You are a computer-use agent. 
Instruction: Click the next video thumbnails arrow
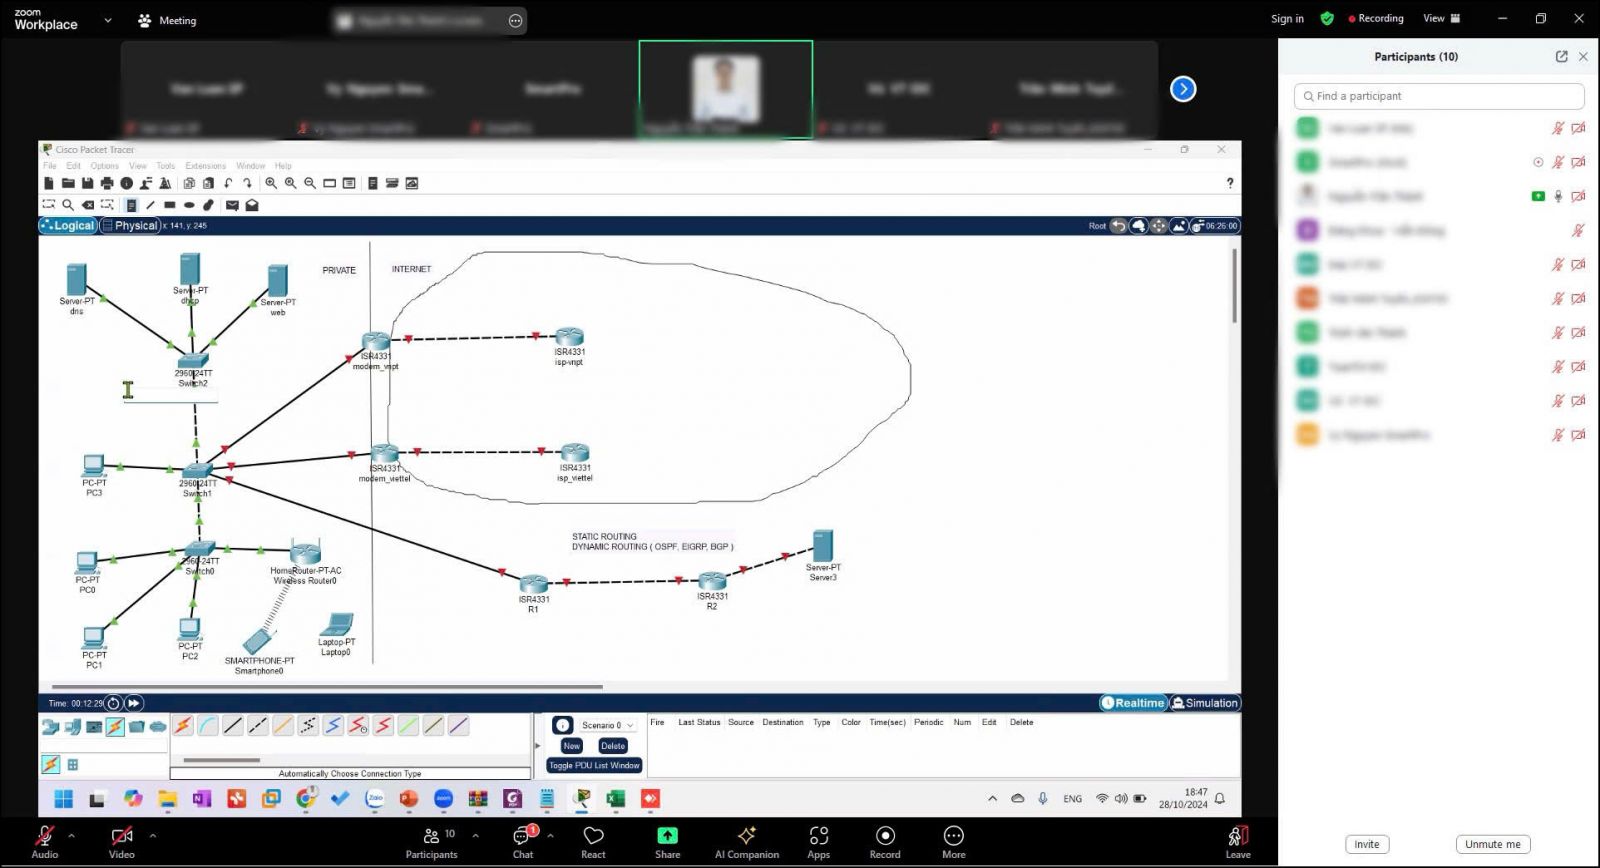(x=1183, y=89)
